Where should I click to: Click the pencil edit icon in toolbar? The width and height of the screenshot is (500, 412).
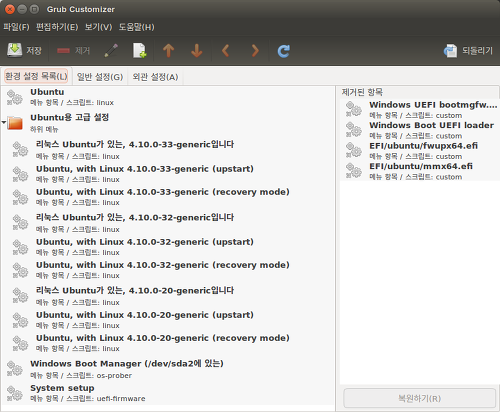111,51
